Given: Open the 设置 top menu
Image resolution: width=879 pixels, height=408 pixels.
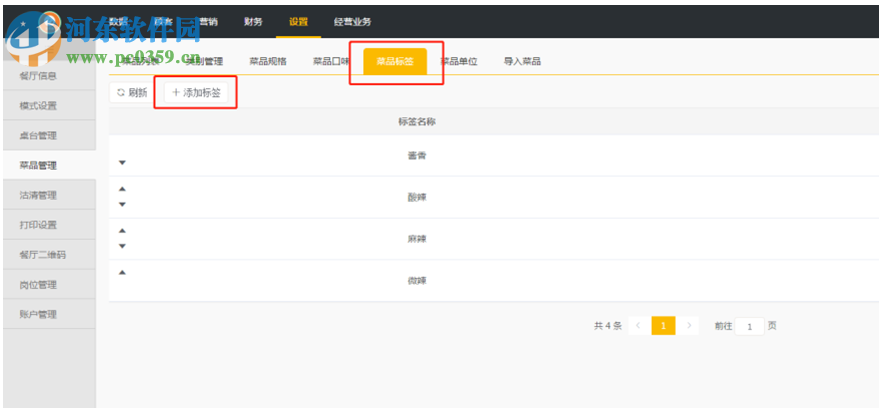Looking at the screenshot, I should pyautogui.click(x=298, y=22).
